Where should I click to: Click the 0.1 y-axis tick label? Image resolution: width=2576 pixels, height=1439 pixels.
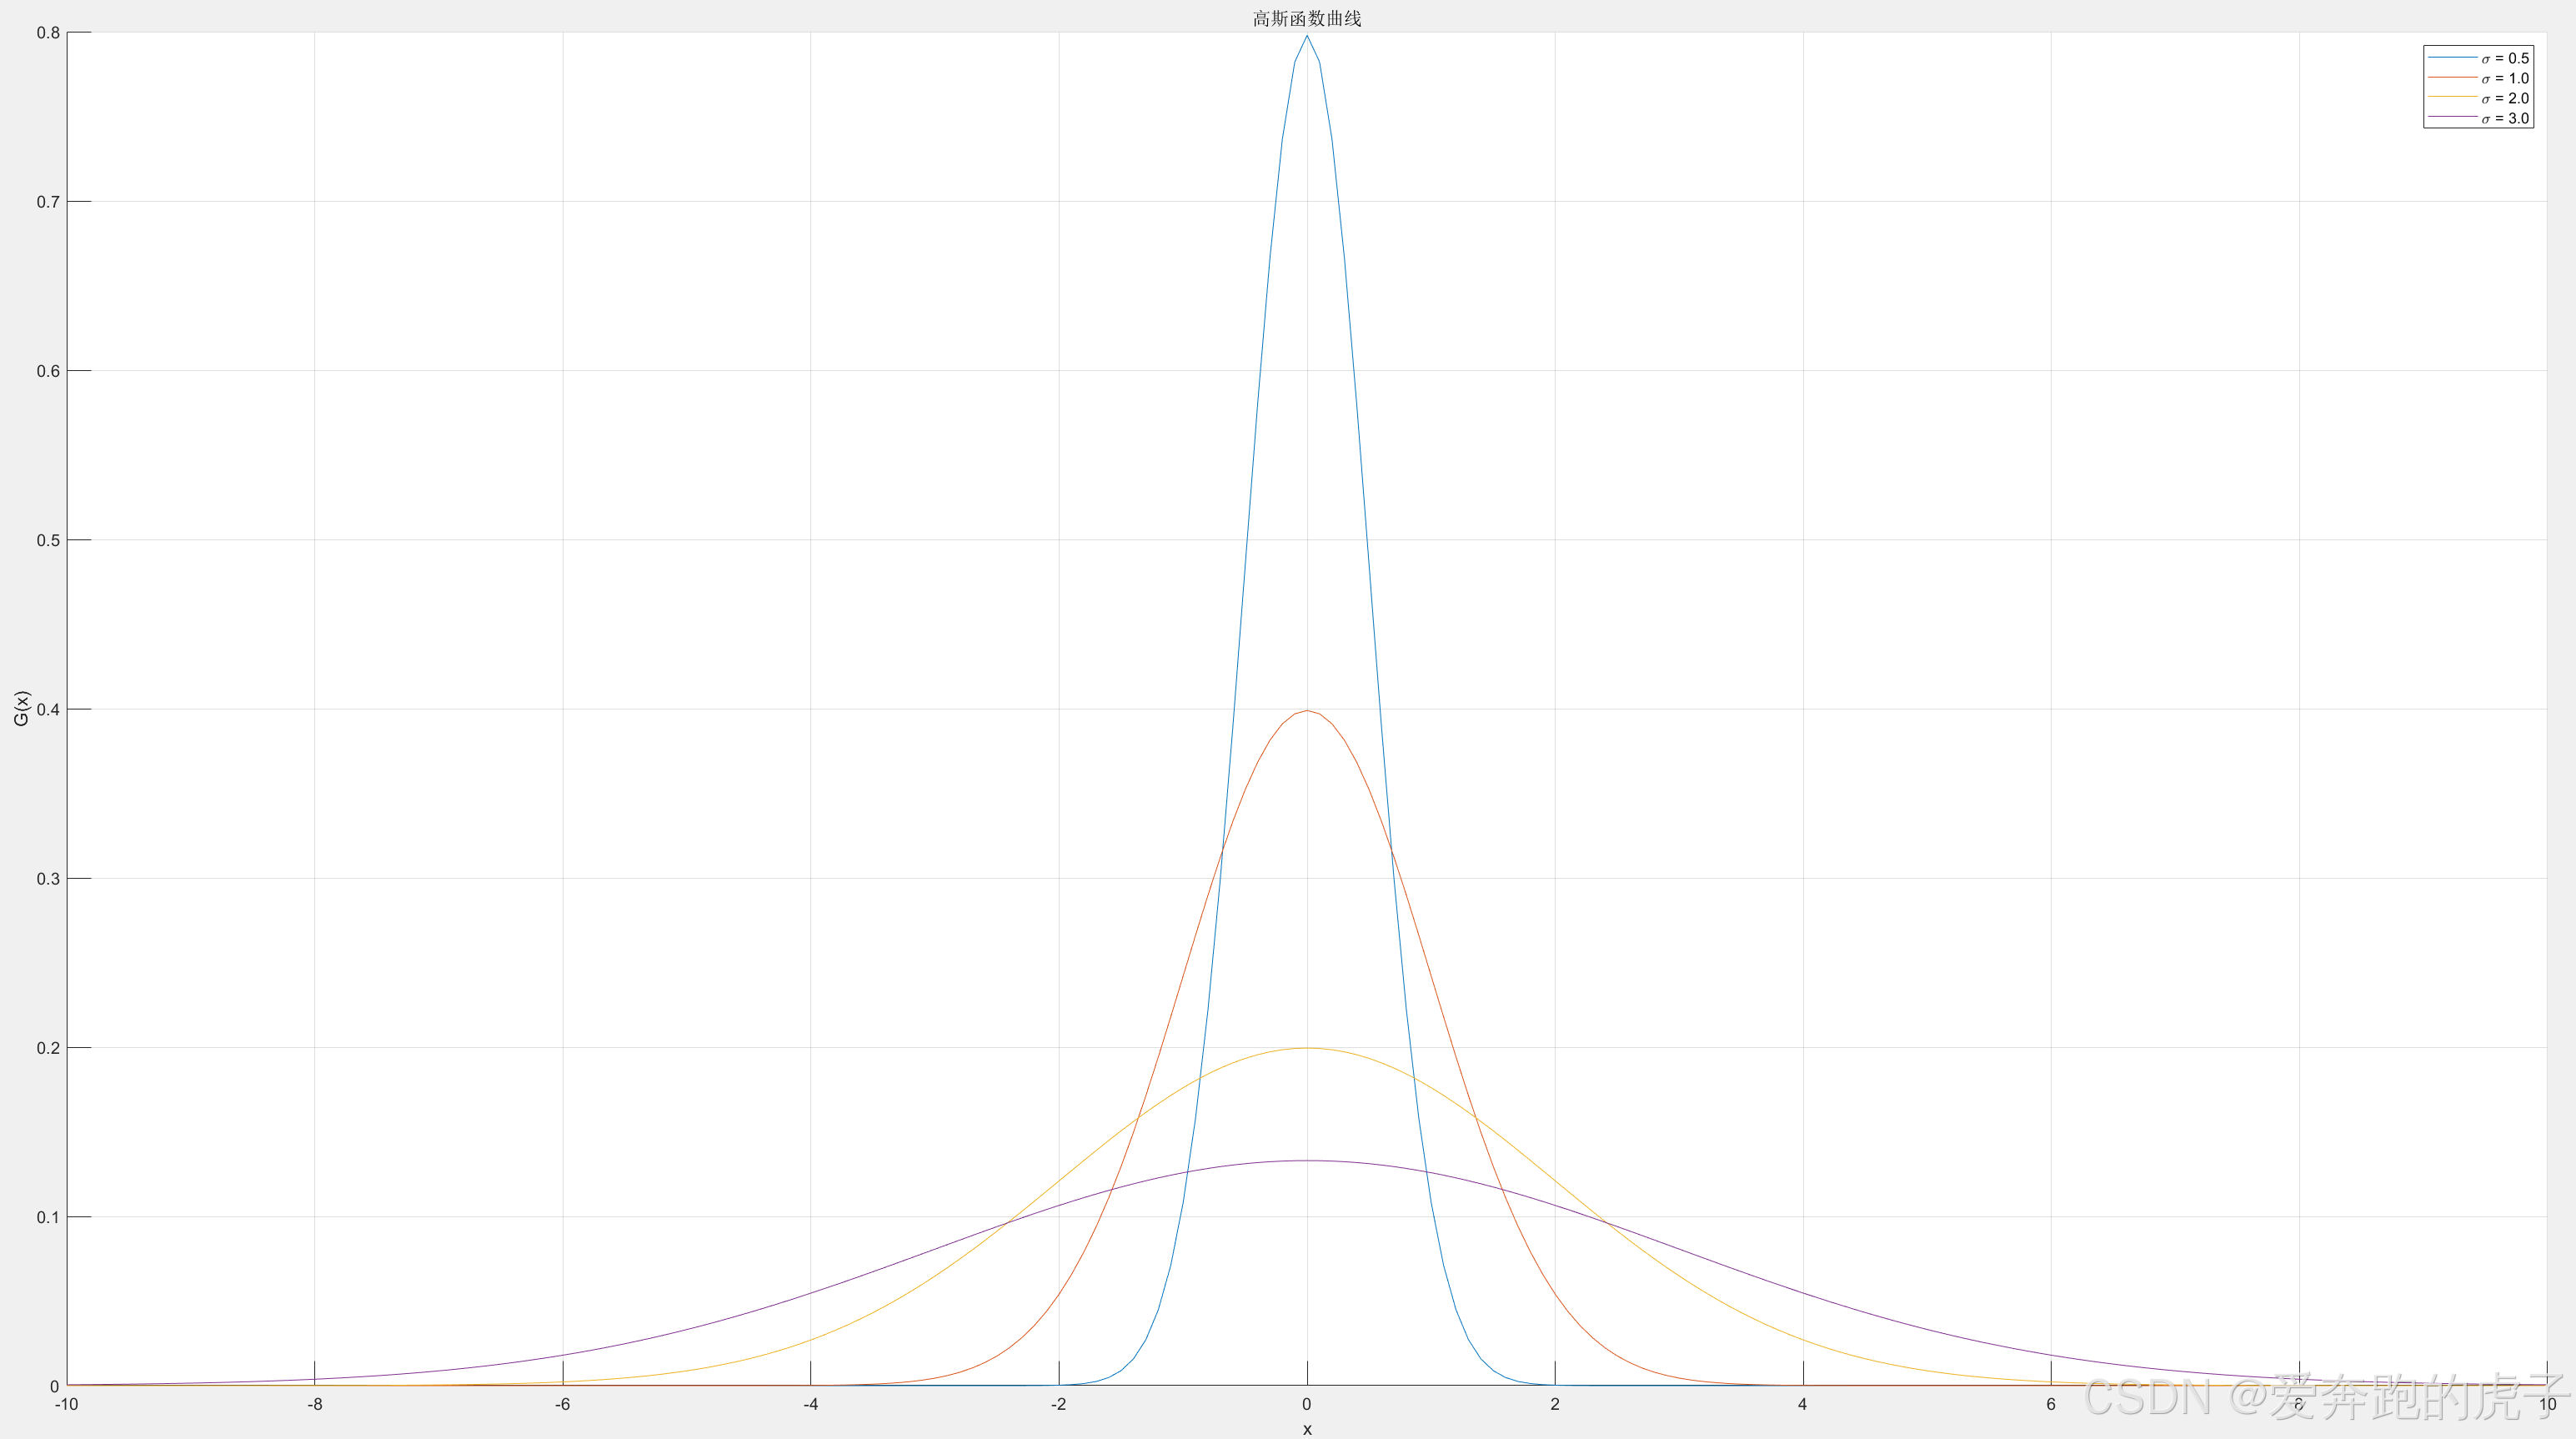click(48, 1218)
